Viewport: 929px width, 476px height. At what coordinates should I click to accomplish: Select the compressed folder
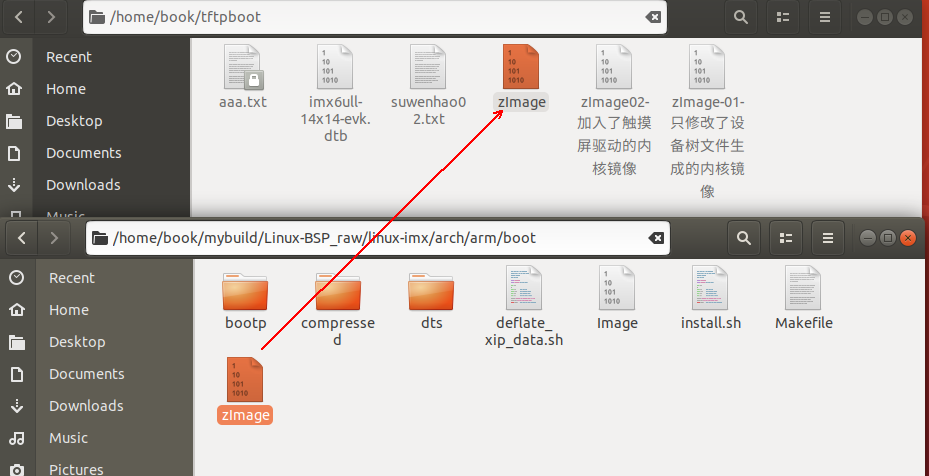pyautogui.click(x=338, y=292)
